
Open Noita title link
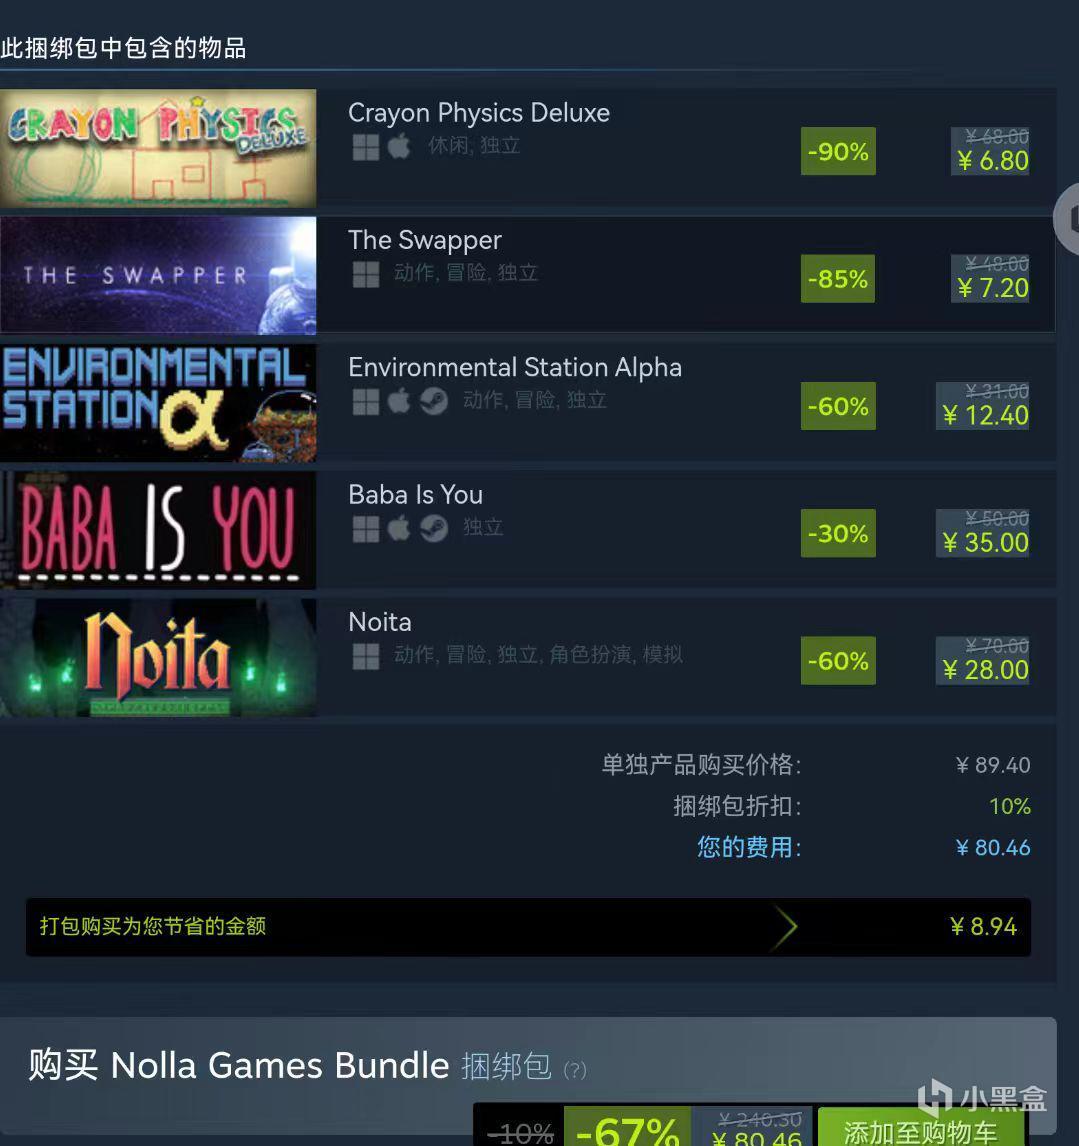379,622
